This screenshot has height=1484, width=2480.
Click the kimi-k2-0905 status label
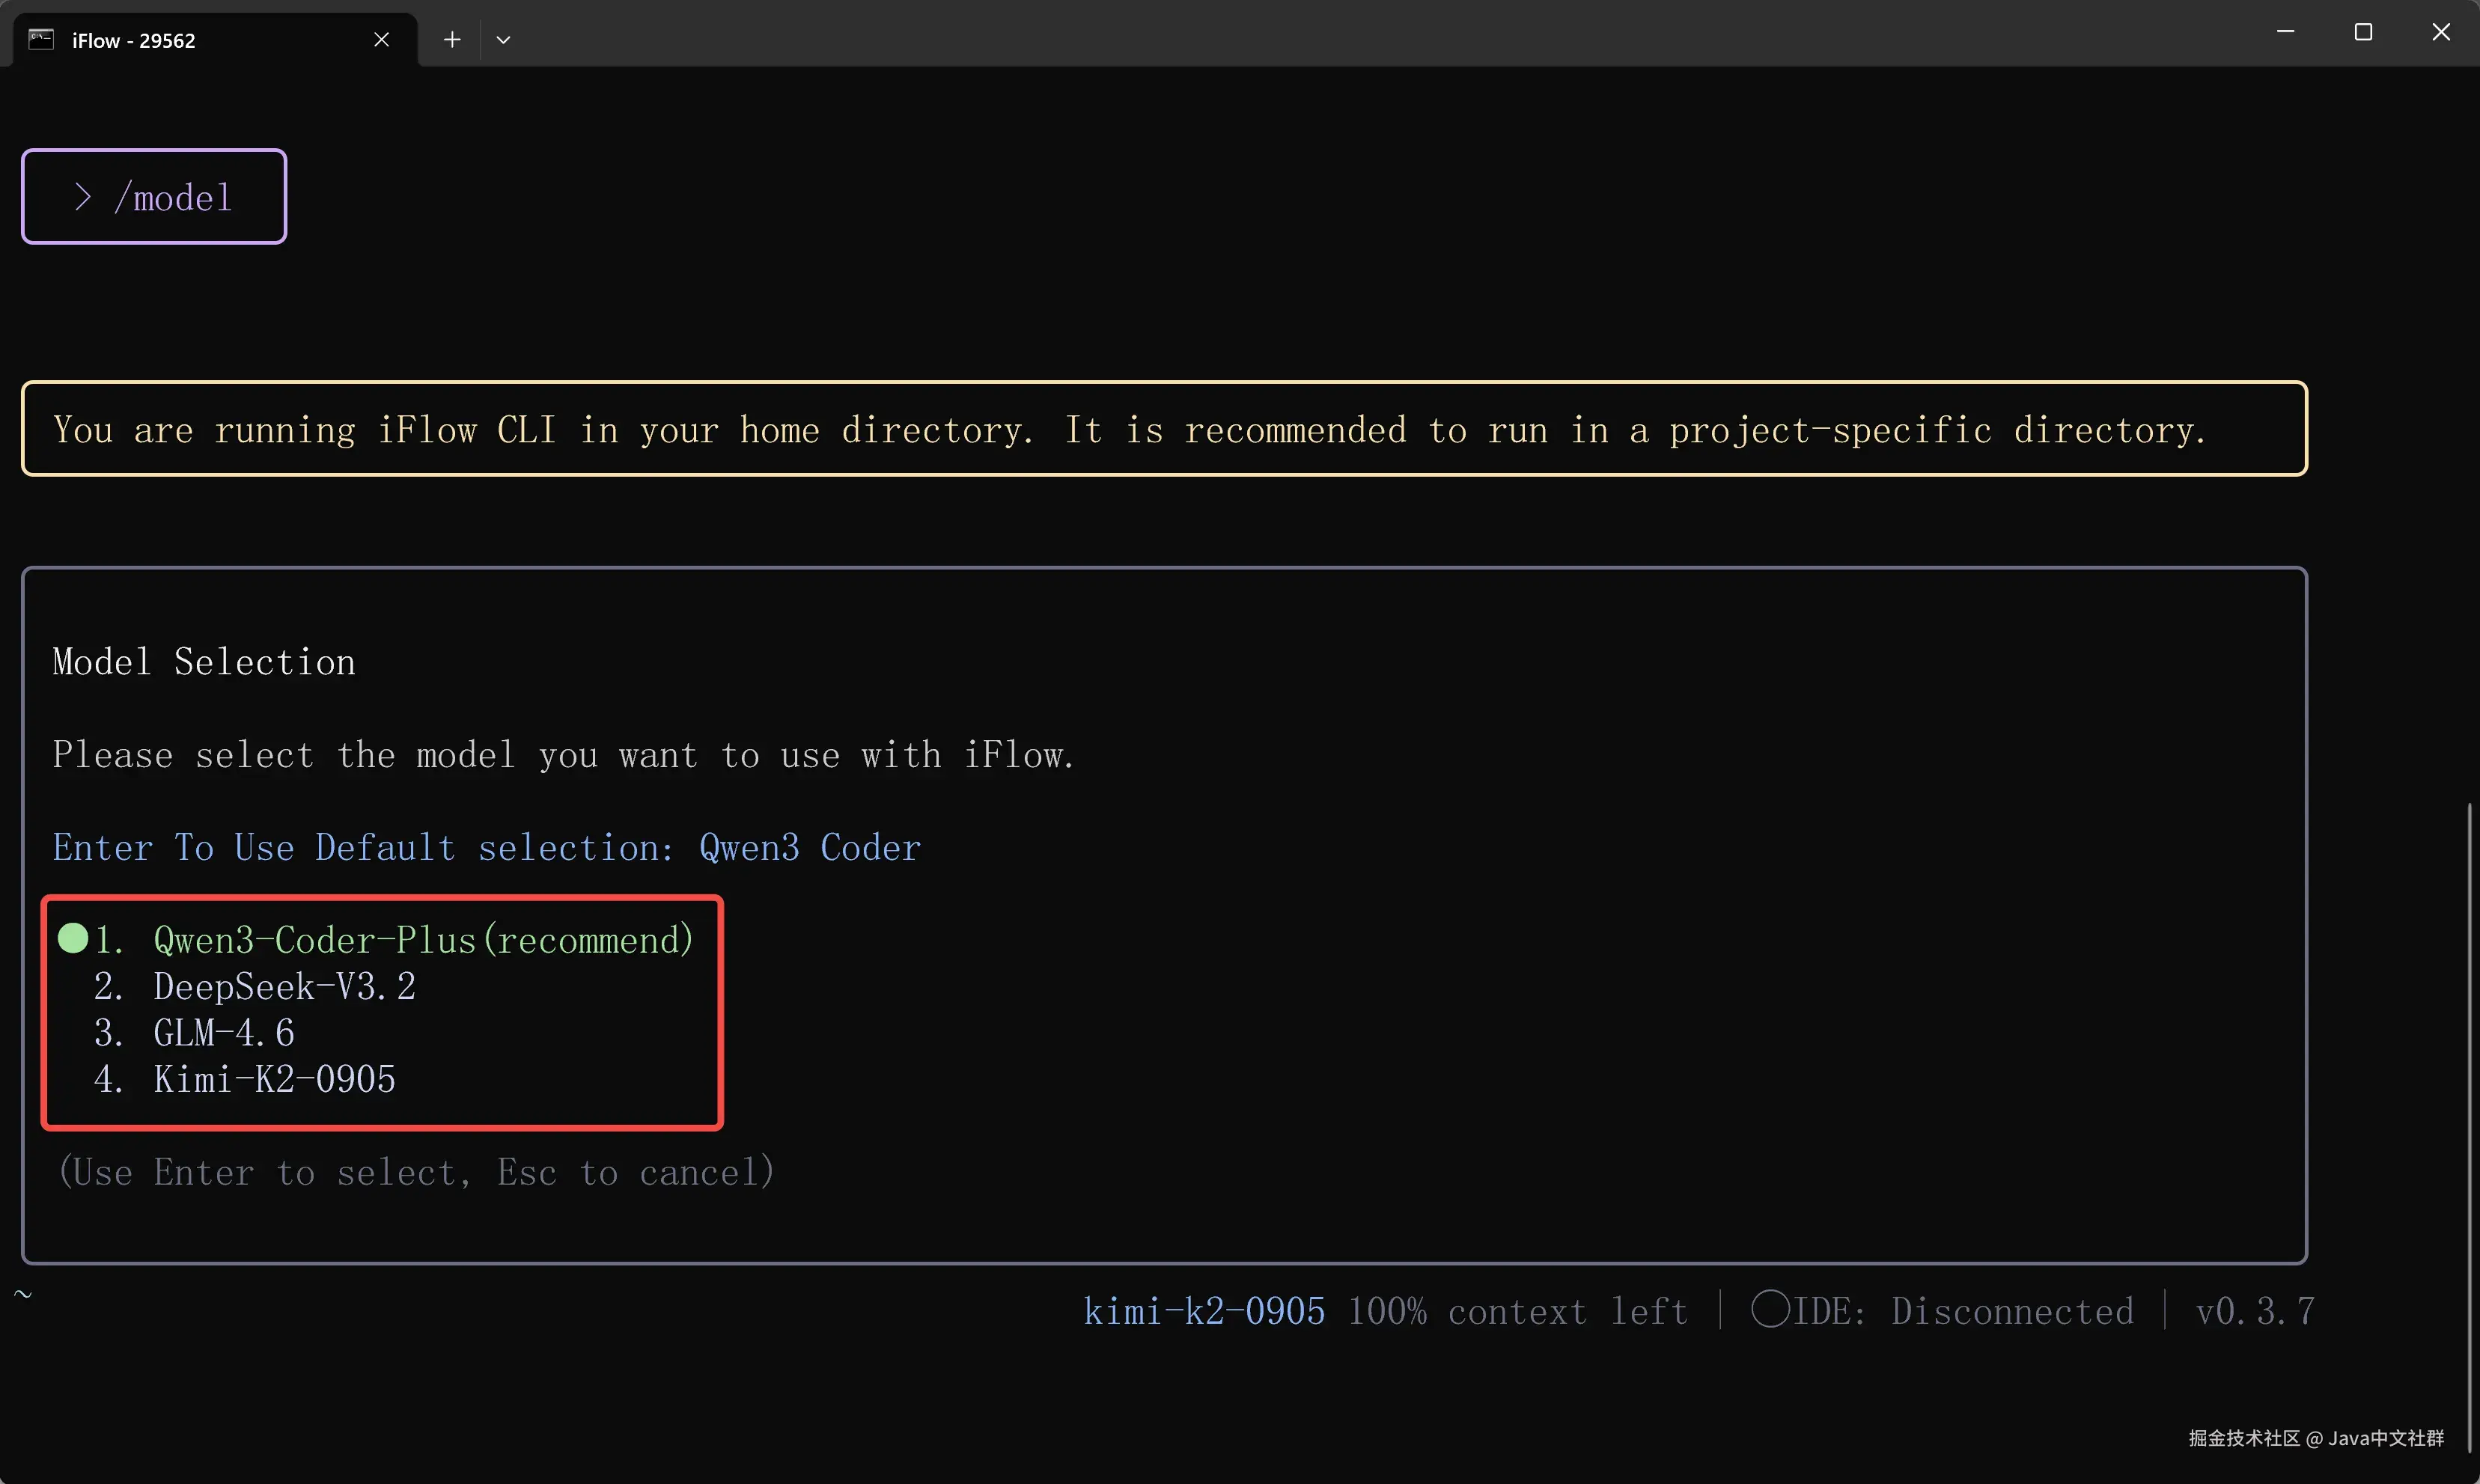pos(1204,1311)
